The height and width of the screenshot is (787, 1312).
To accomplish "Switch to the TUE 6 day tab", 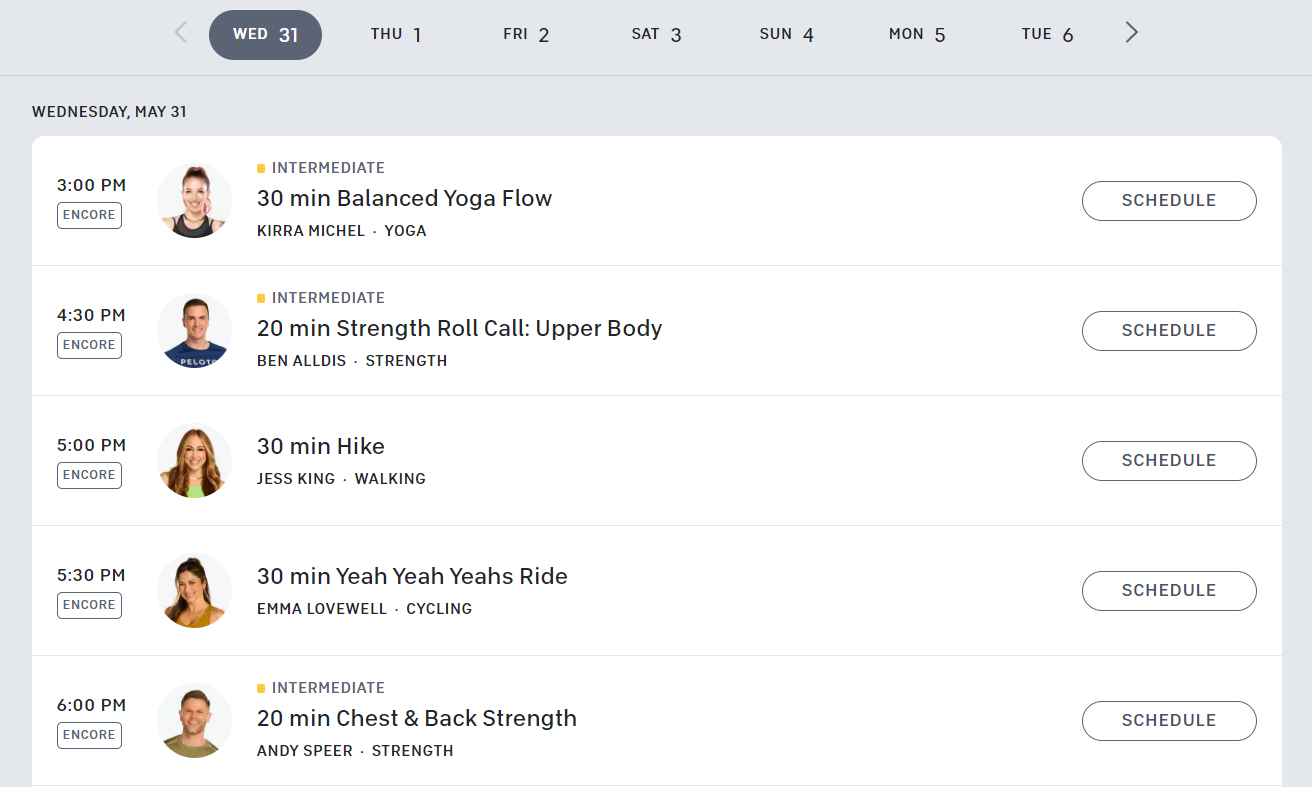I will [1047, 33].
